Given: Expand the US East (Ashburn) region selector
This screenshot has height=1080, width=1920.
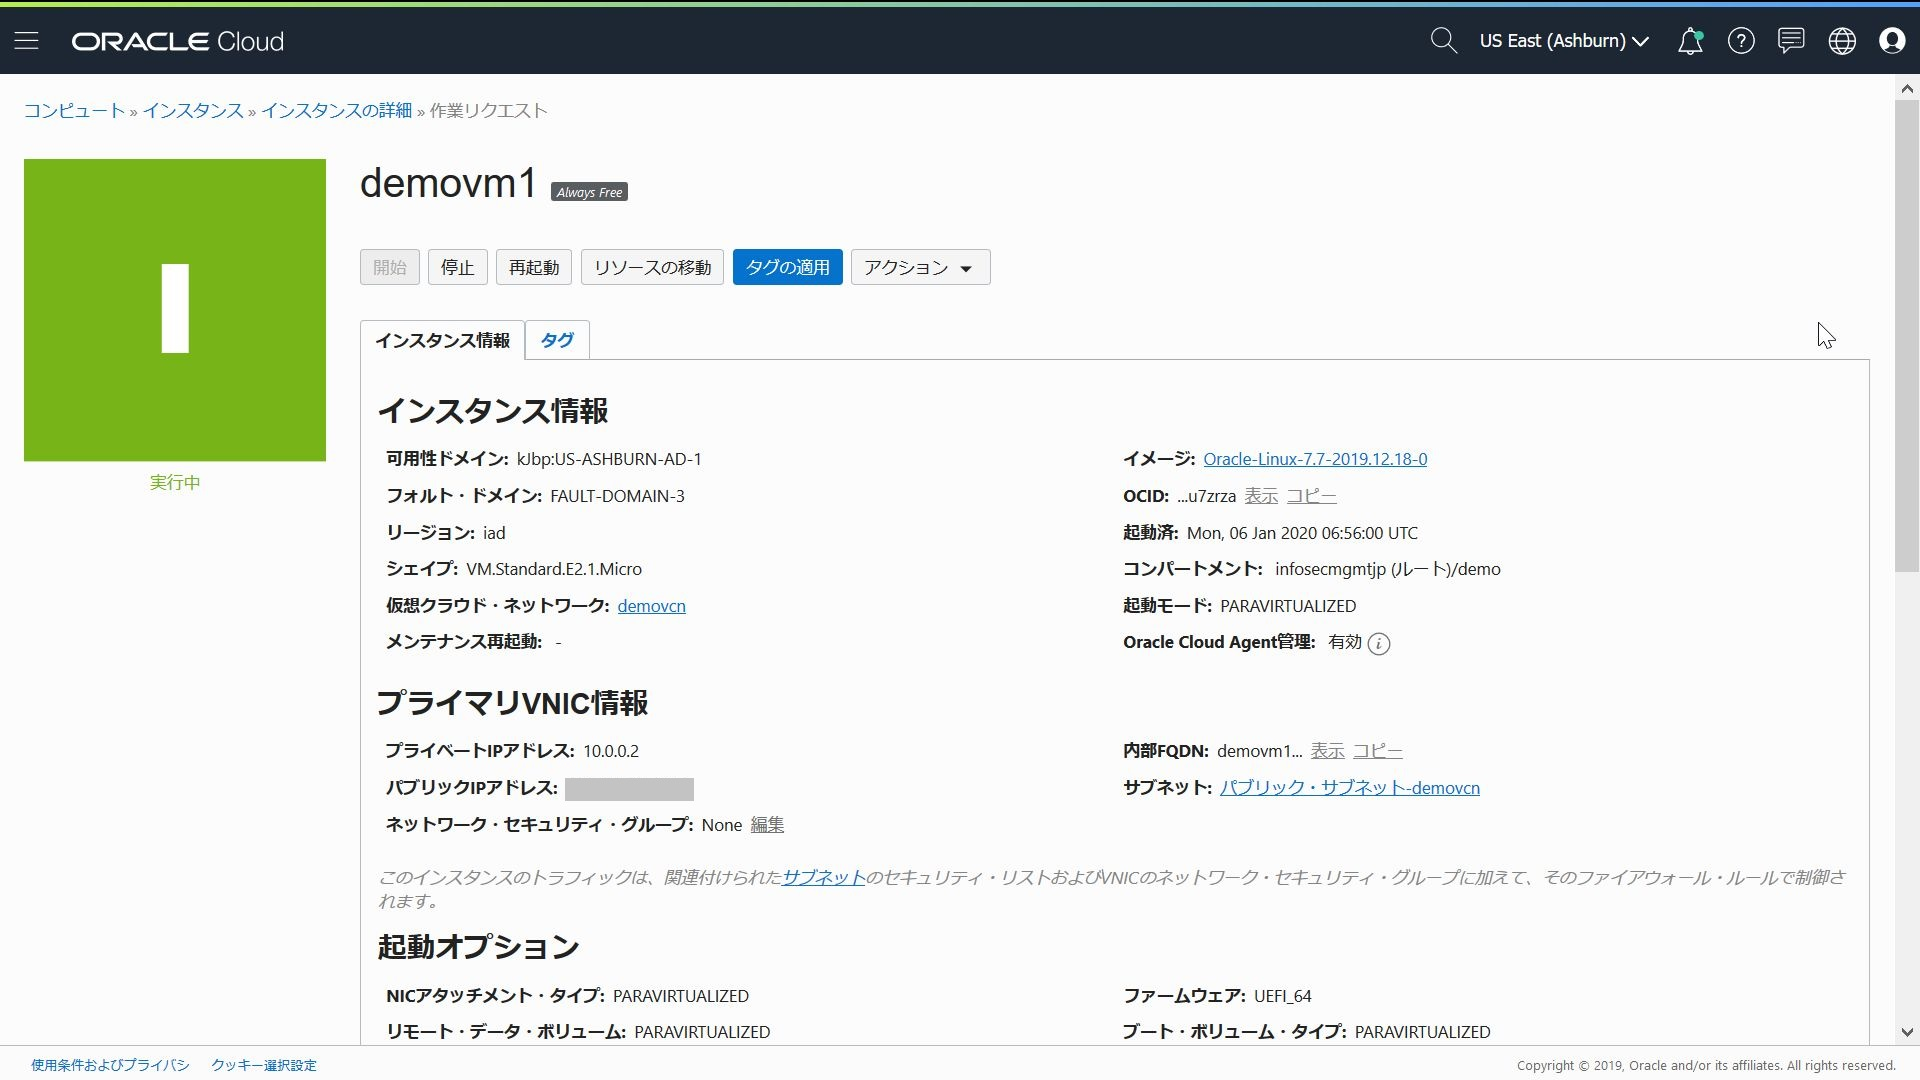Looking at the screenshot, I should (1564, 41).
